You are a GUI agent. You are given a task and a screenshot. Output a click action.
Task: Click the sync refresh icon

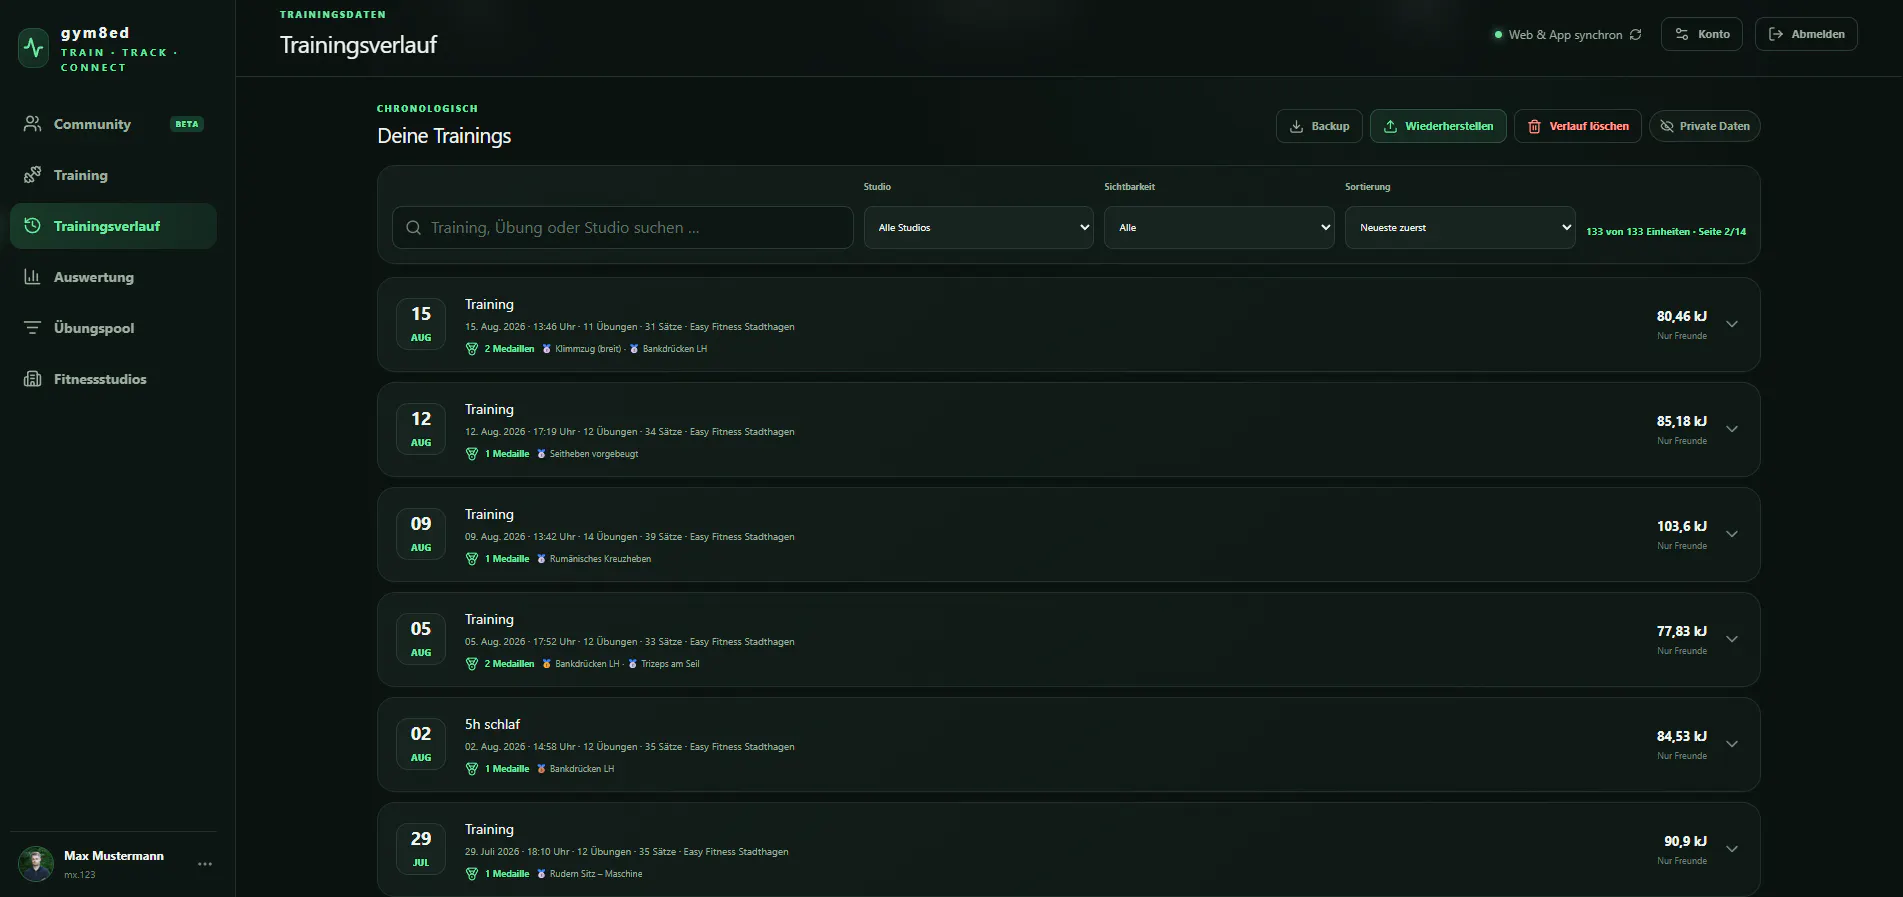click(1635, 34)
